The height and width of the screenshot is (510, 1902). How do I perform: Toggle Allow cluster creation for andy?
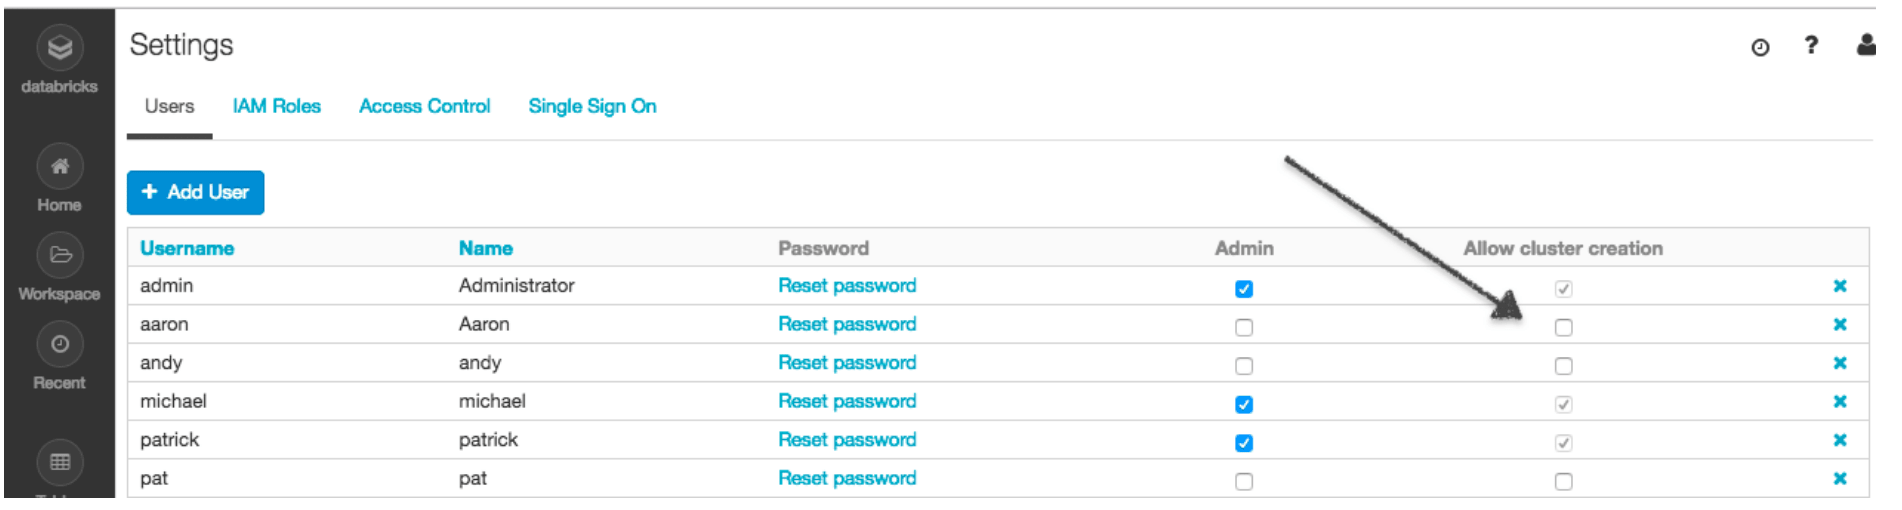pos(1564,367)
